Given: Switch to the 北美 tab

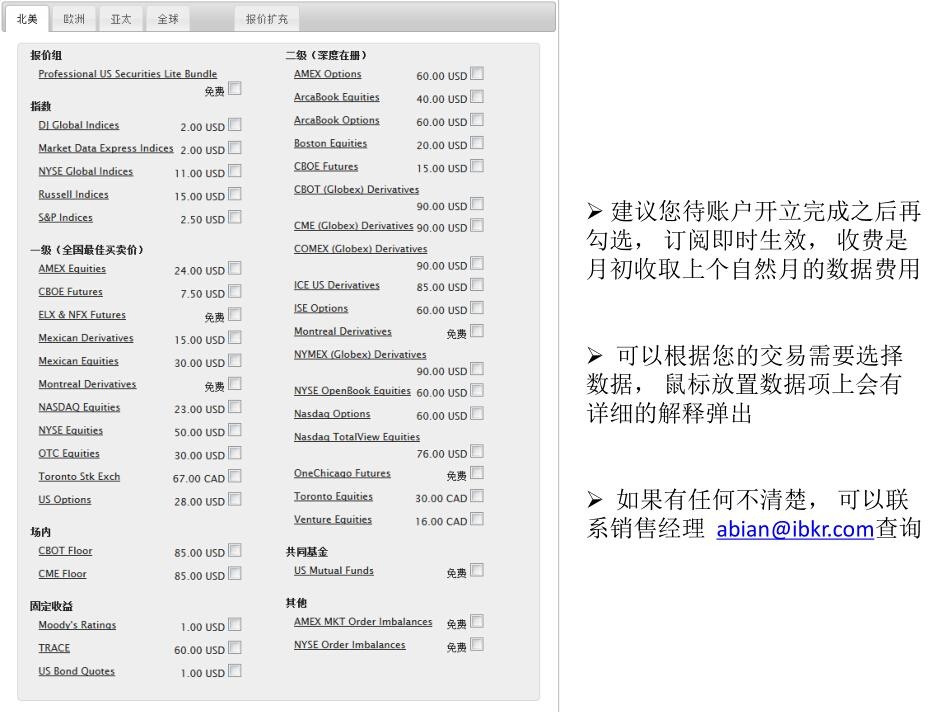Looking at the screenshot, I should pos(27,19).
